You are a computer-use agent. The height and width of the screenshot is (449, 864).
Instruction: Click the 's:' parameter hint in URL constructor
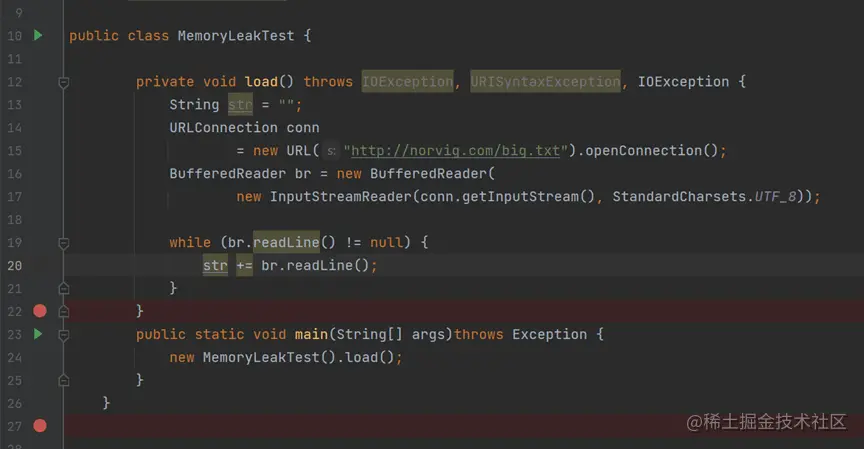331,150
